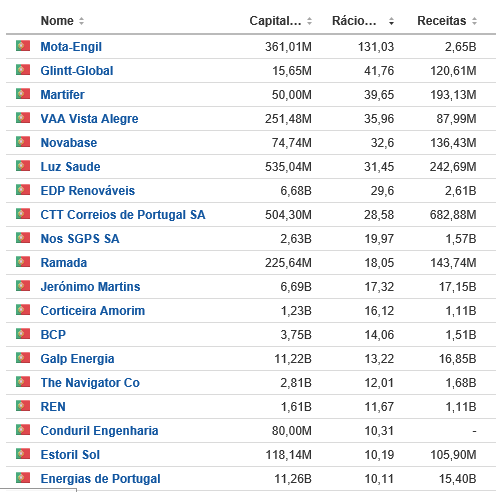This screenshot has height=492, width=496.
Task: Open the Estoril Sol link
Action: click(x=70, y=455)
